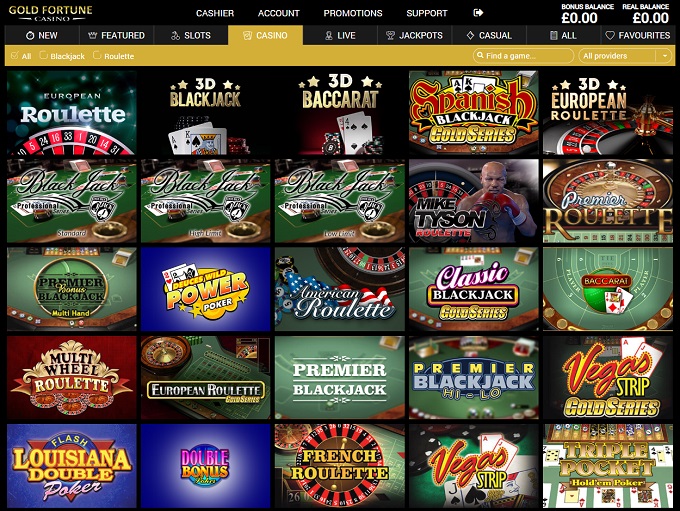Click the dealer icon beside Live

329,36
